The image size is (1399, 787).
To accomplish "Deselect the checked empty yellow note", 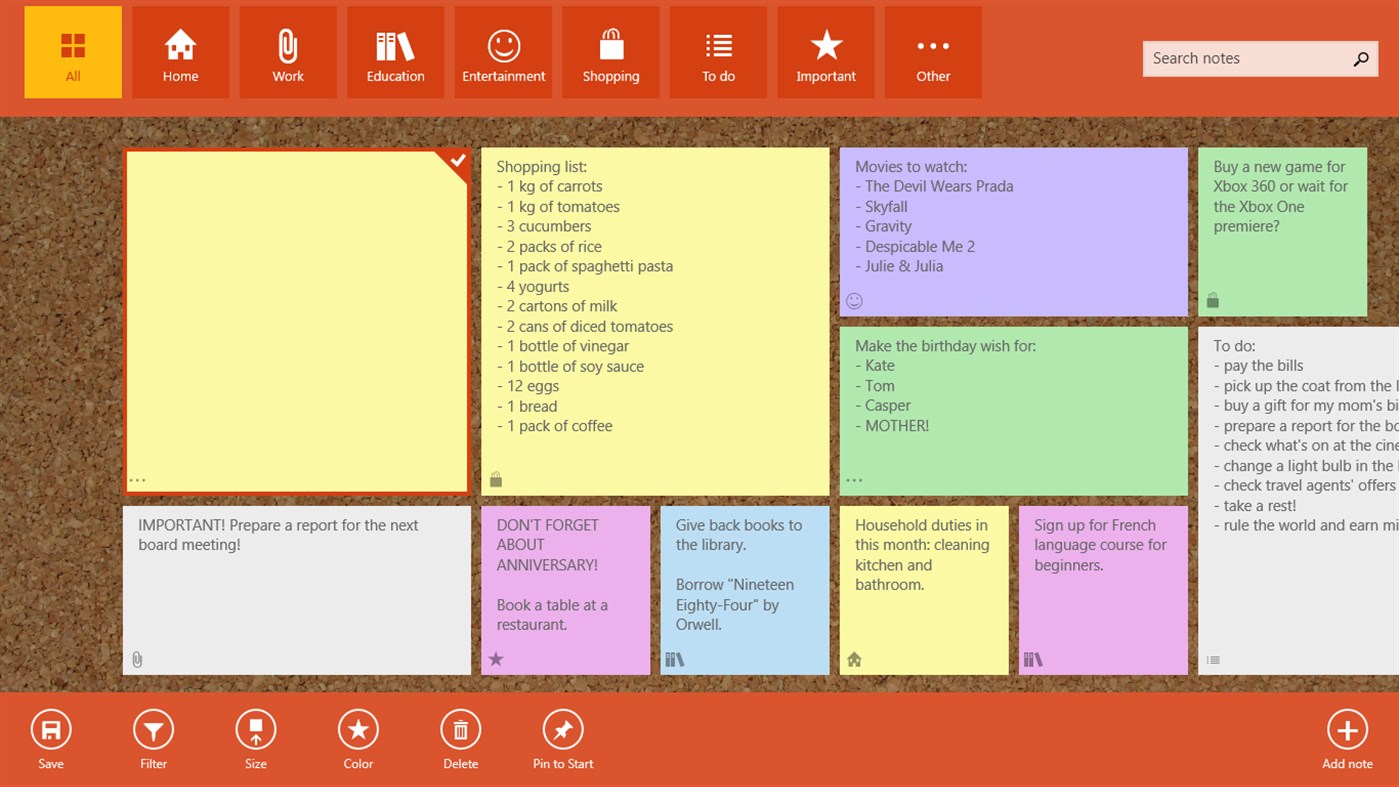I will tap(456, 160).
